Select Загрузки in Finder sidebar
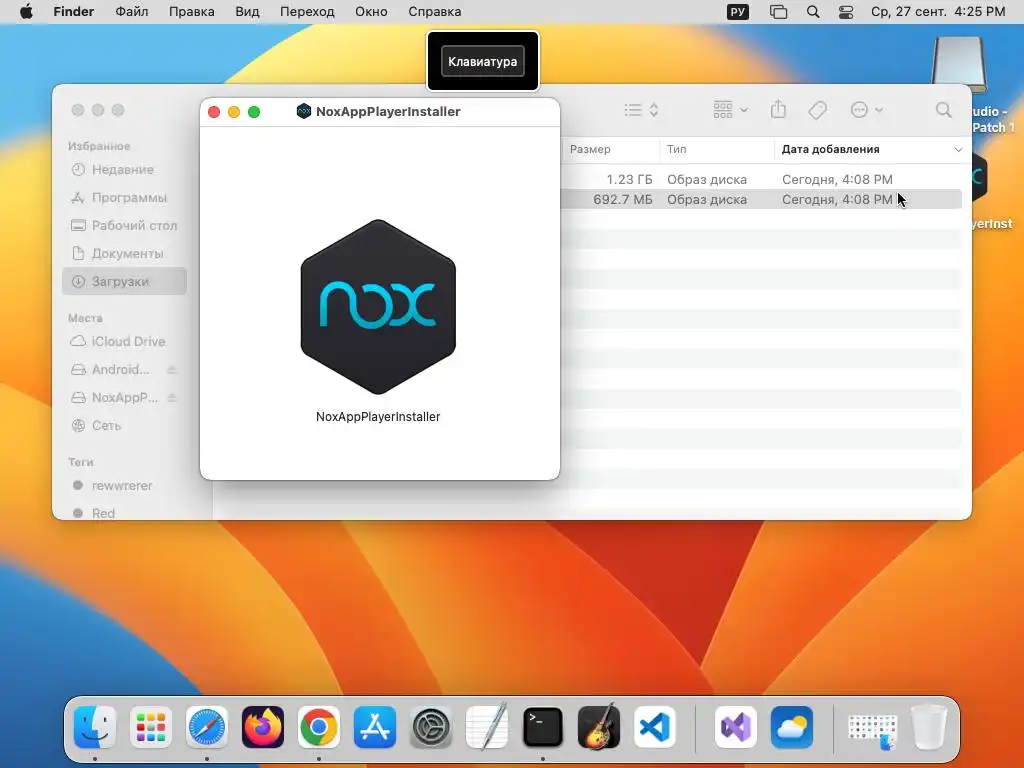 (124, 281)
